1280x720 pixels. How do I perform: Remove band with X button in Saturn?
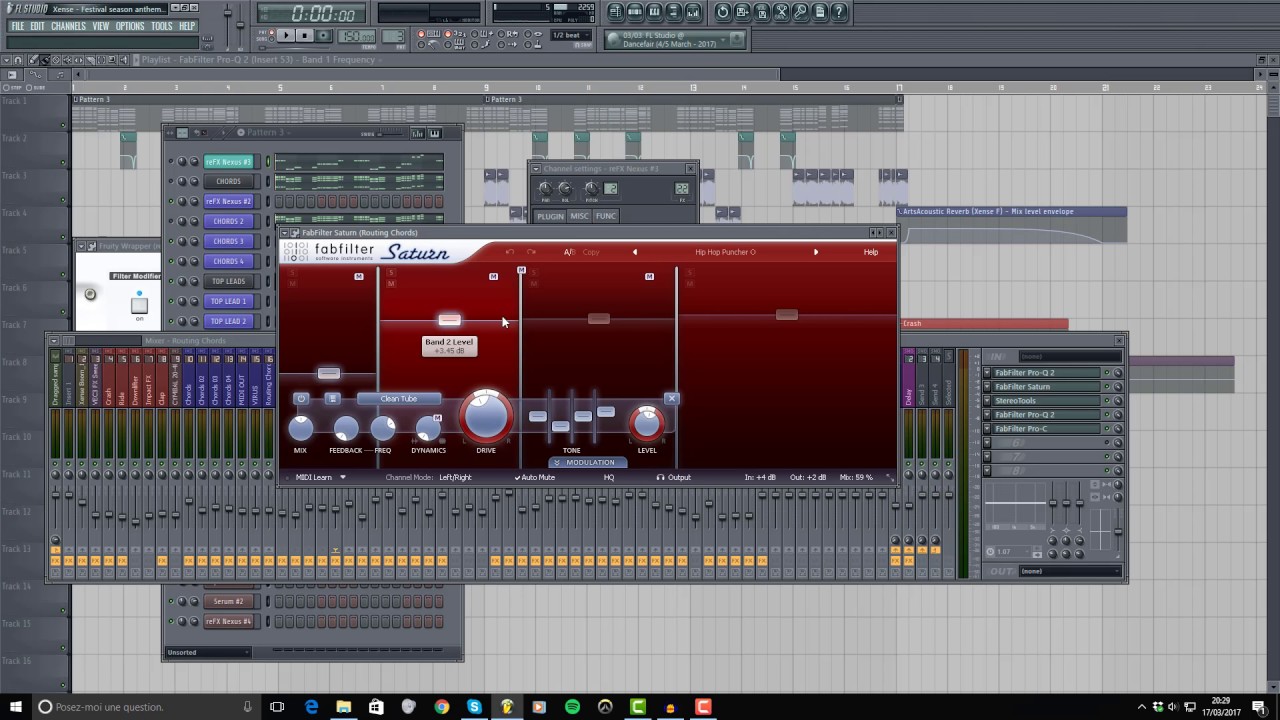click(x=672, y=398)
